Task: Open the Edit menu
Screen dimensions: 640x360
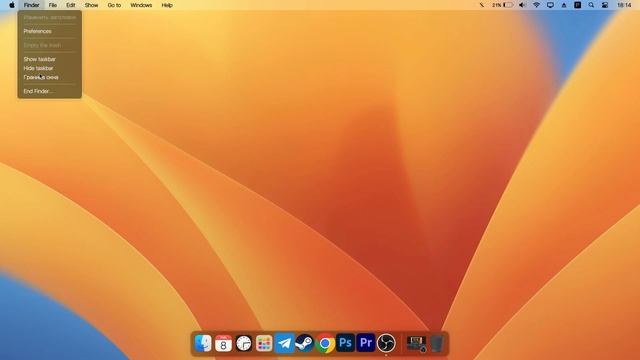Action: tap(71, 5)
